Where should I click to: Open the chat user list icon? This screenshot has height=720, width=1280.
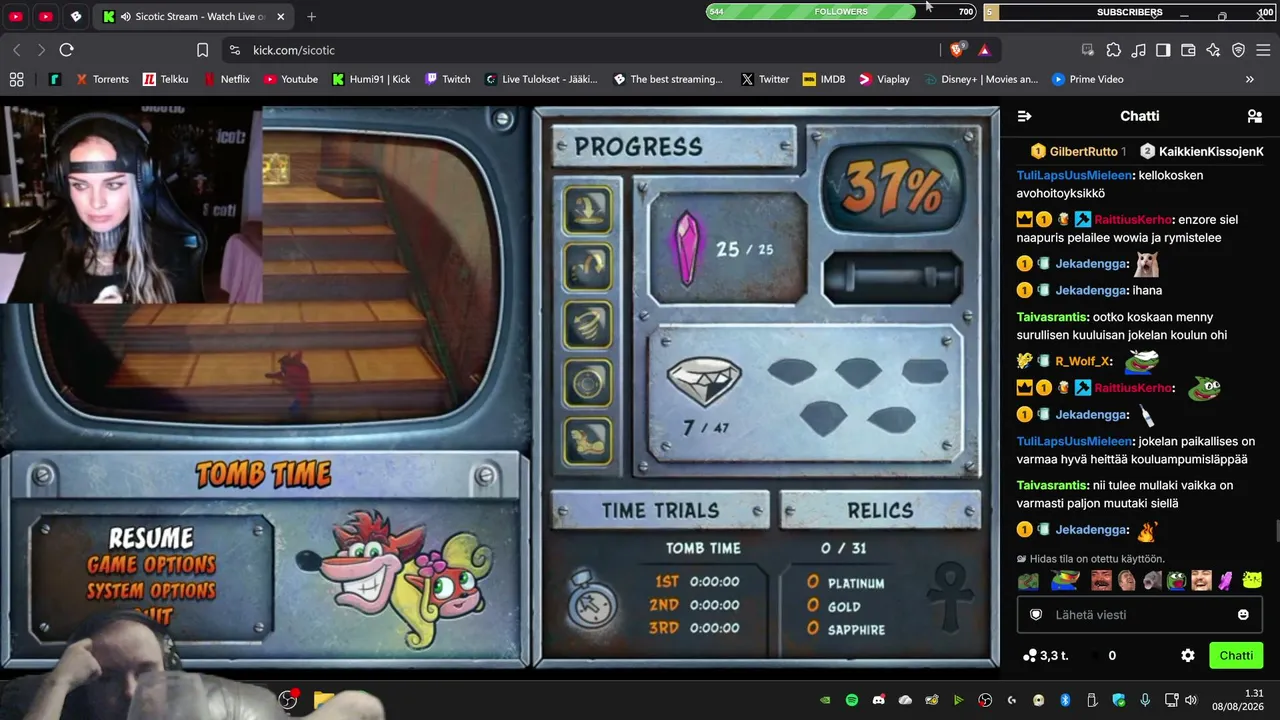click(1255, 116)
